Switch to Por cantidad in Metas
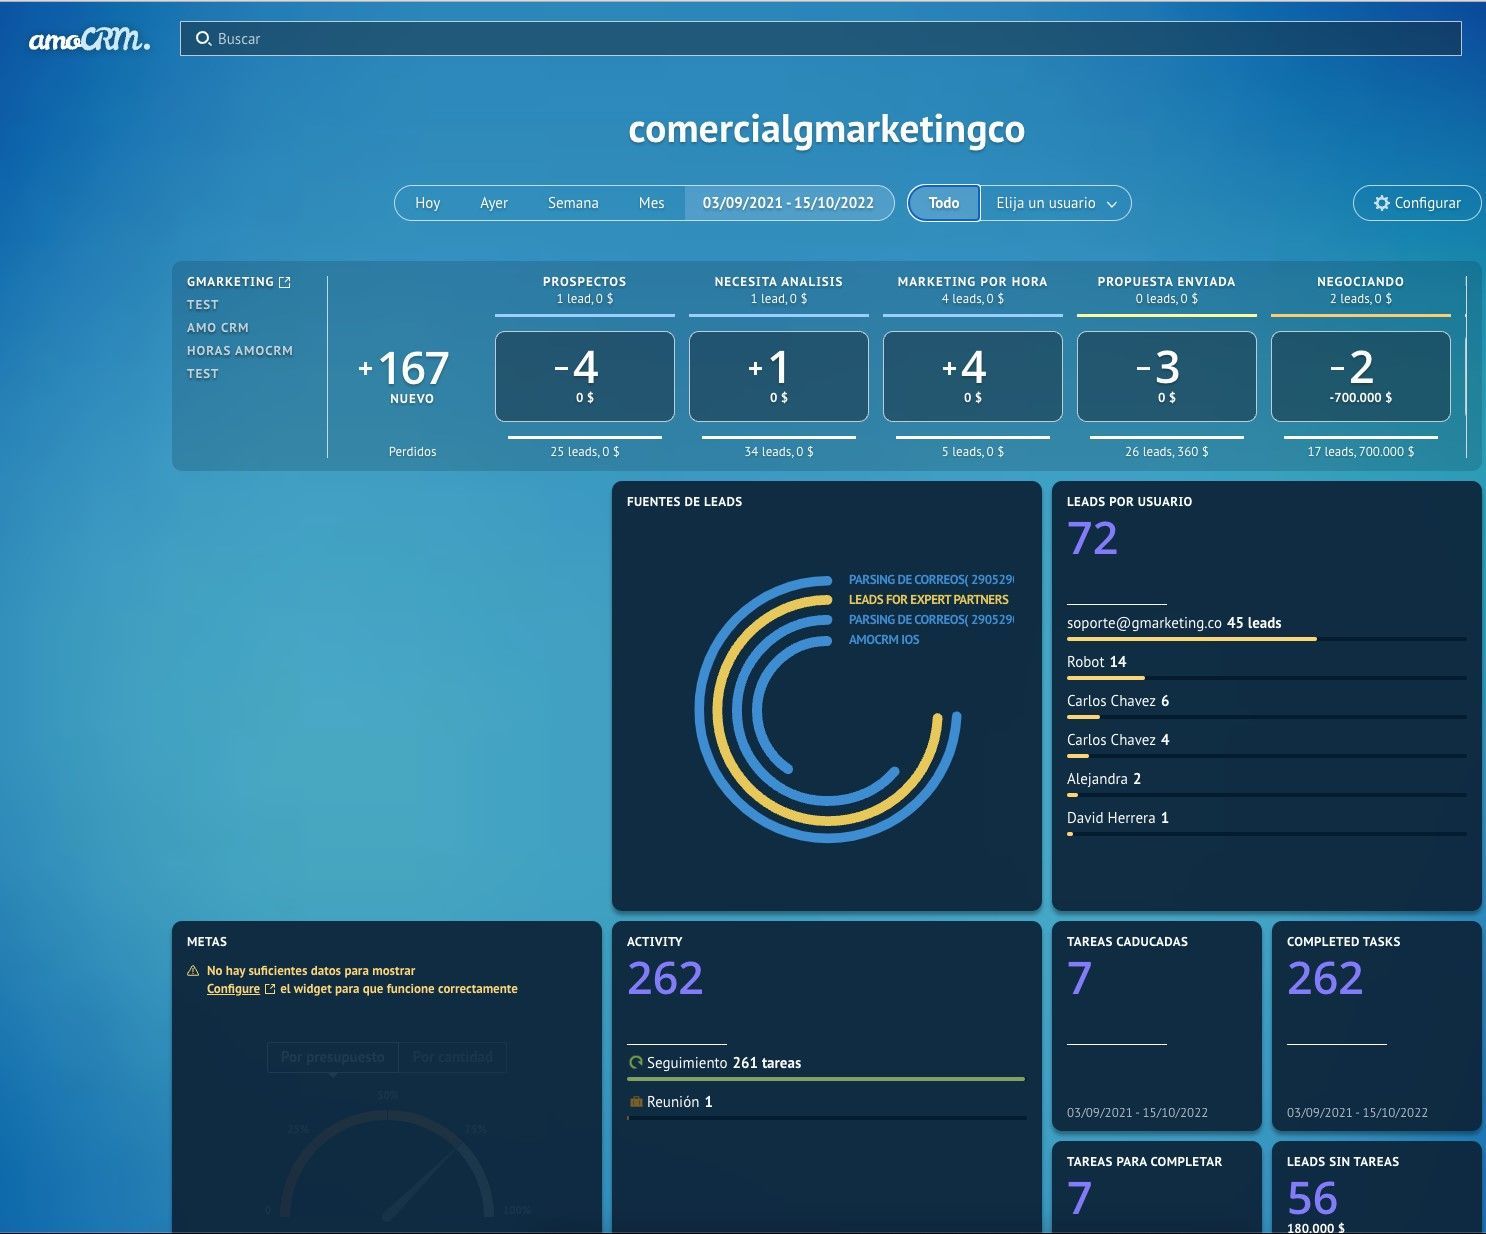The width and height of the screenshot is (1486, 1234). coord(452,1057)
